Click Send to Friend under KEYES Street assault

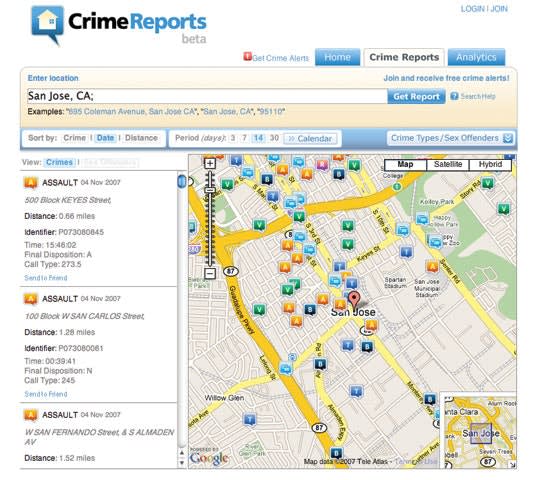point(46,278)
